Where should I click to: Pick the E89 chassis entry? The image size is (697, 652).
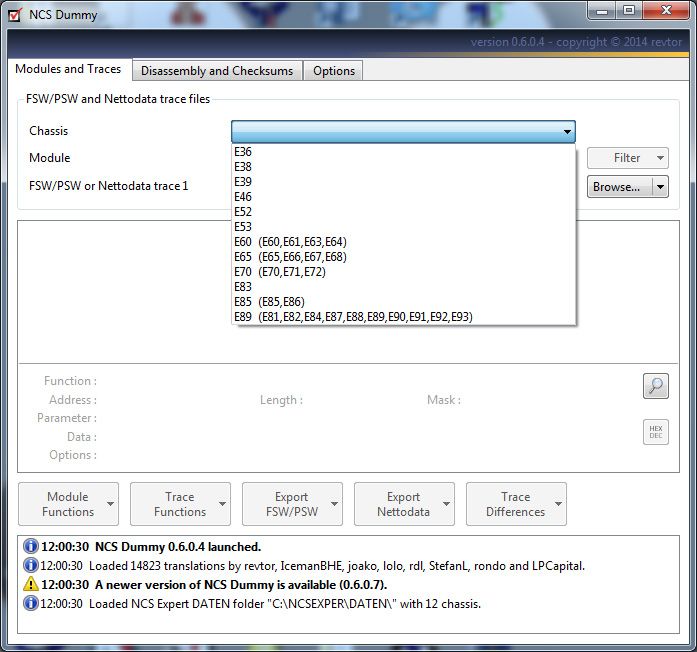(352, 317)
